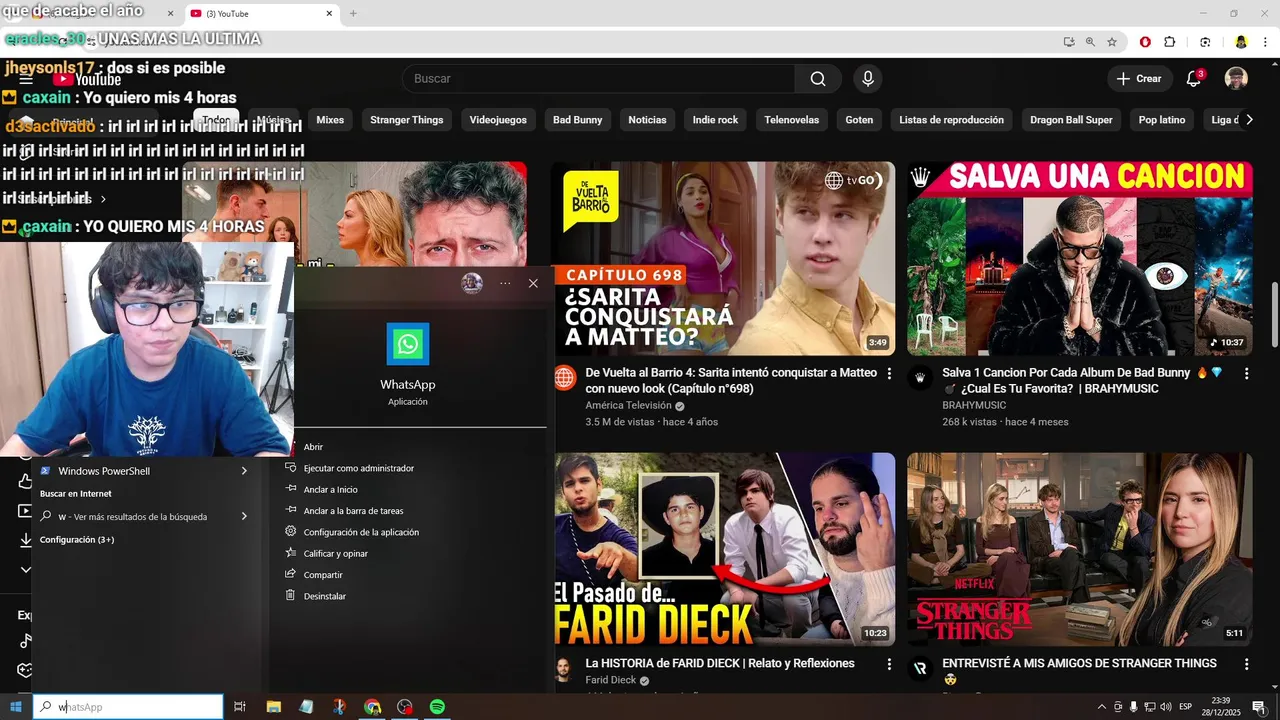Image resolution: width=1280 pixels, height=720 pixels.
Task: Open File Explorer from taskbar
Action: 273,707
